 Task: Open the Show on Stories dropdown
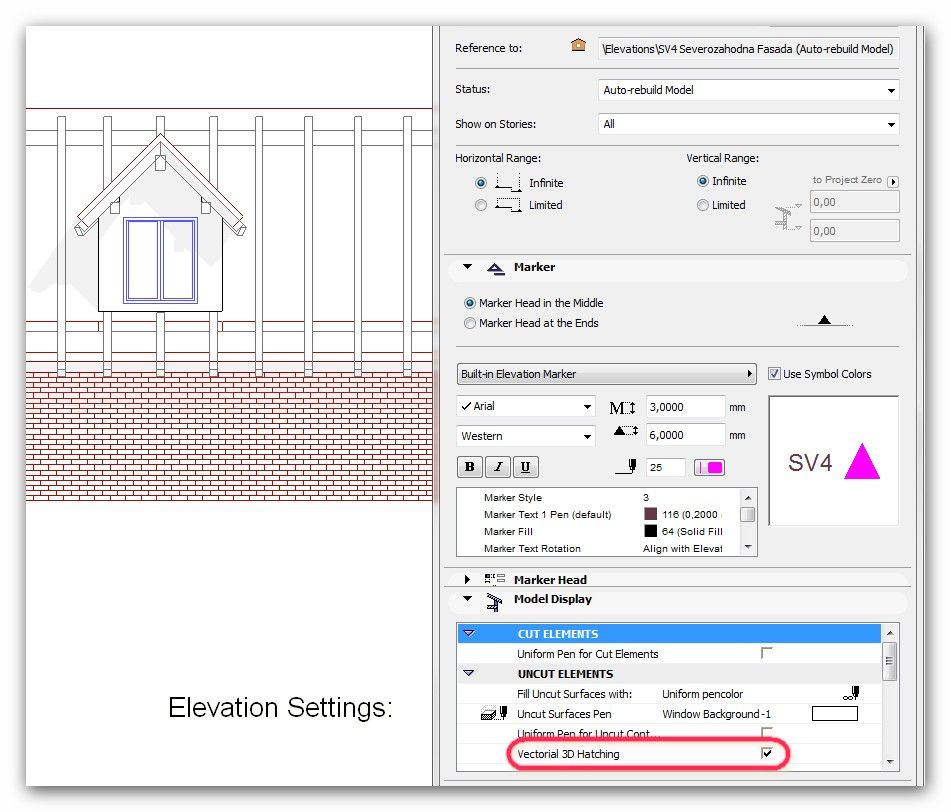coord(887,124)
